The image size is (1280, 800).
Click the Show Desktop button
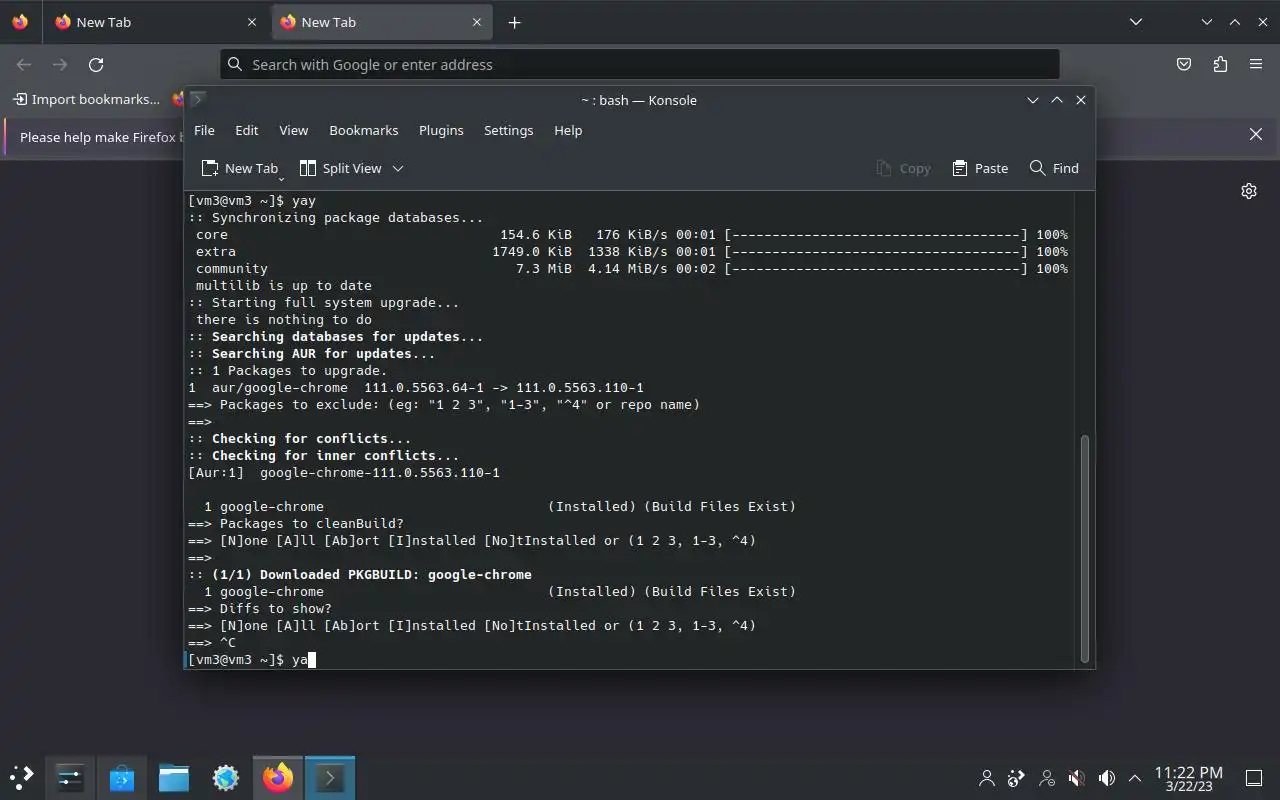[x=1254, y=778]
